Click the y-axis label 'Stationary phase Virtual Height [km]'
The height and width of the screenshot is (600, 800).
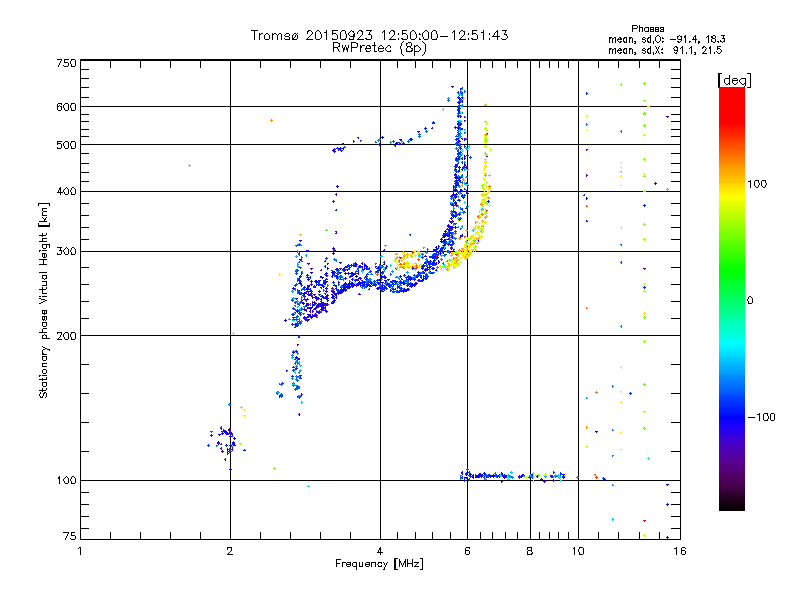[x=44, y=300]
